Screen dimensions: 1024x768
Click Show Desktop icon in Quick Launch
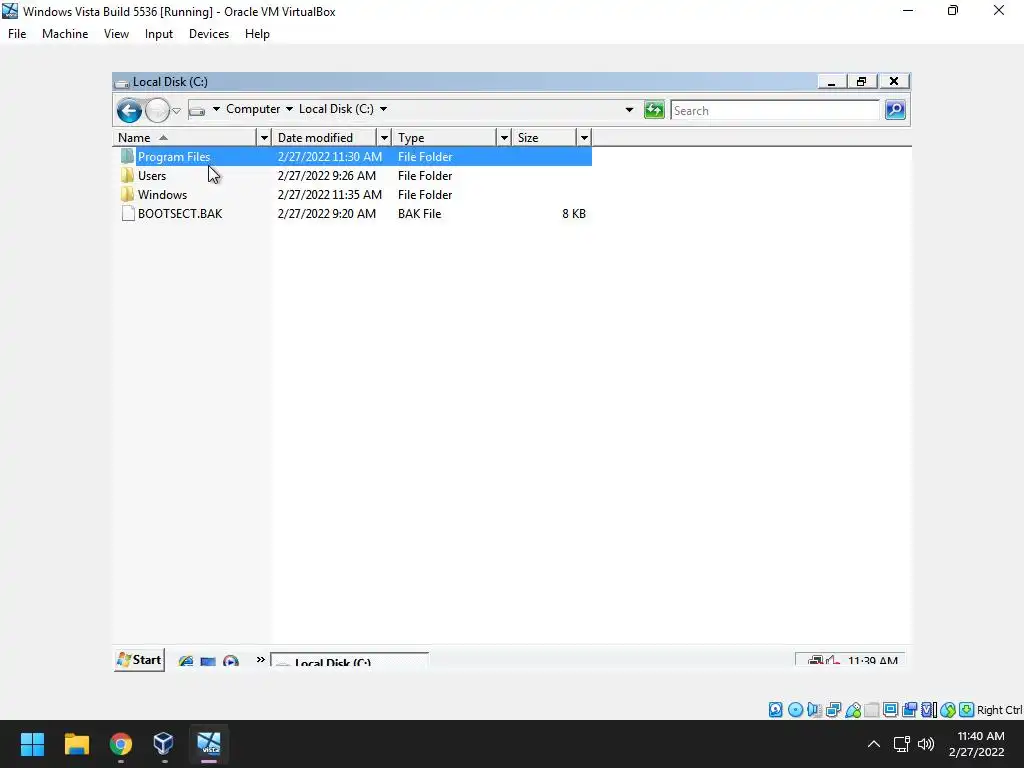pyautogui.click(x=208, y=662)
